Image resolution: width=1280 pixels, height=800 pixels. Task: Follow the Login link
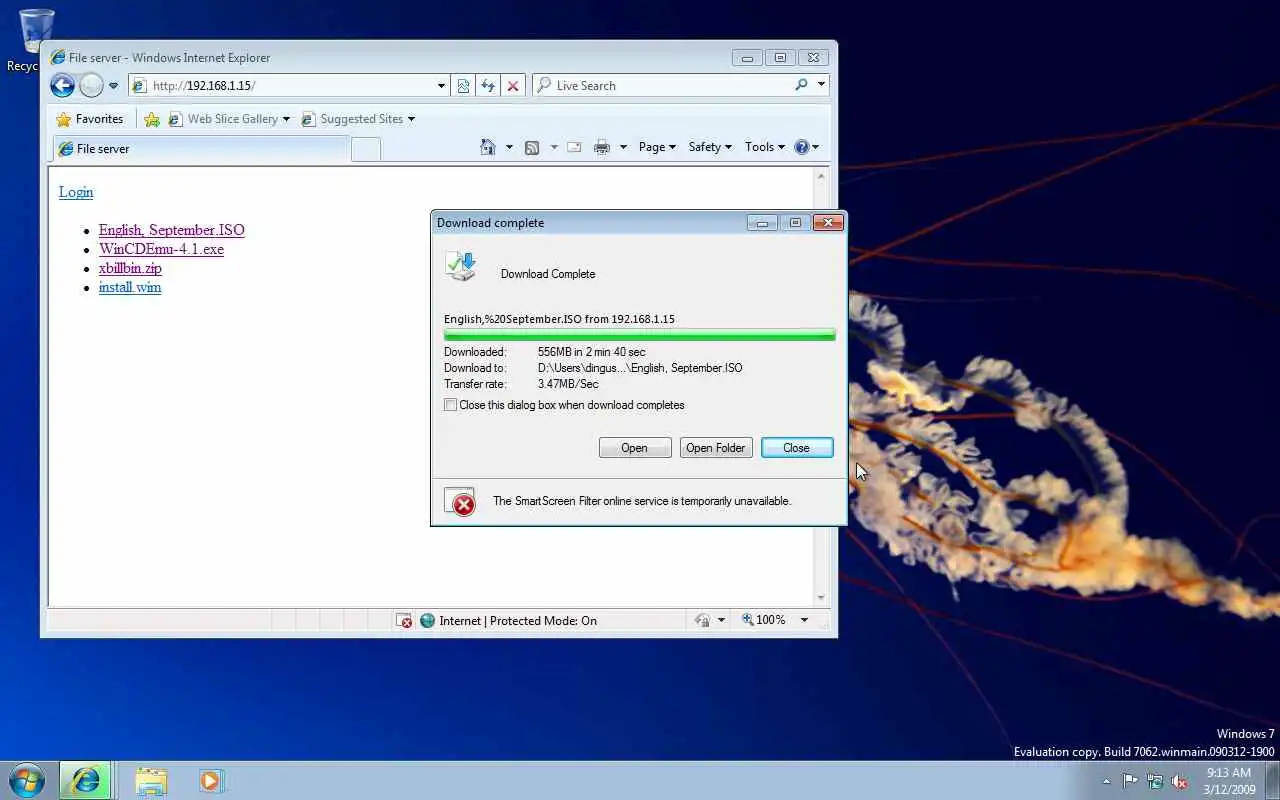(76, 192)
